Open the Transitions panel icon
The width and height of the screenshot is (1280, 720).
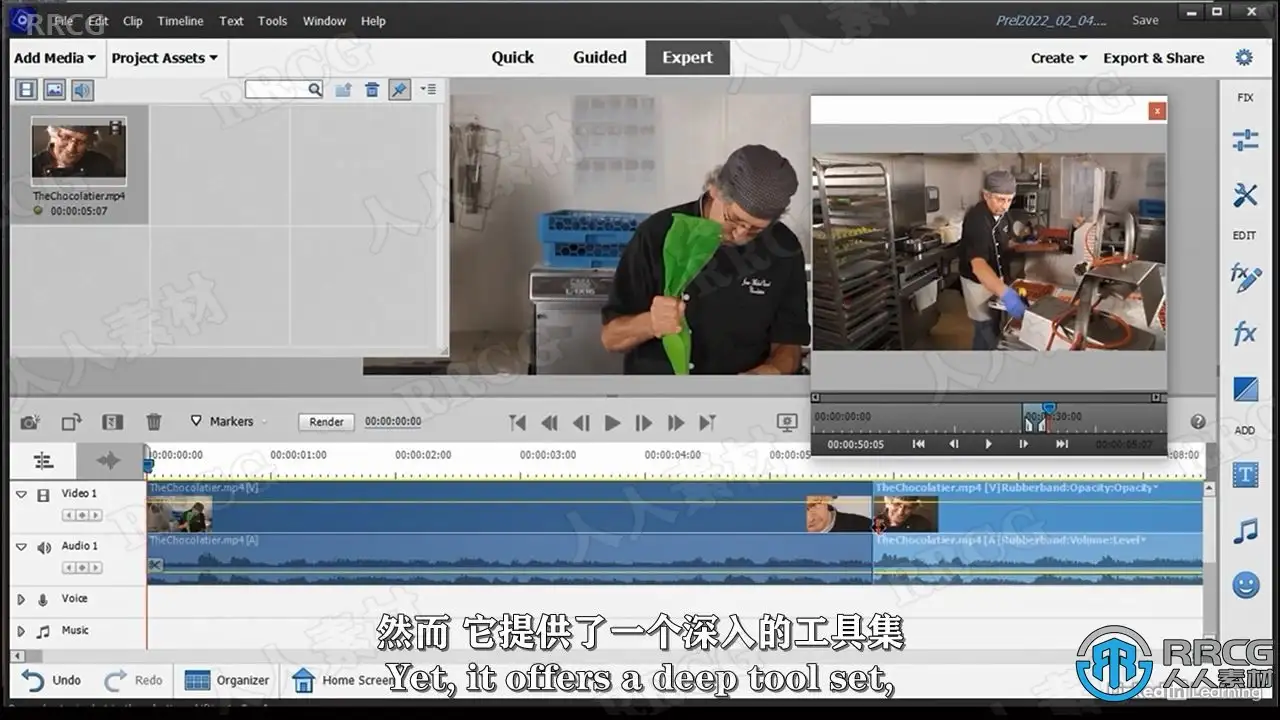(x=1245, y=388)
